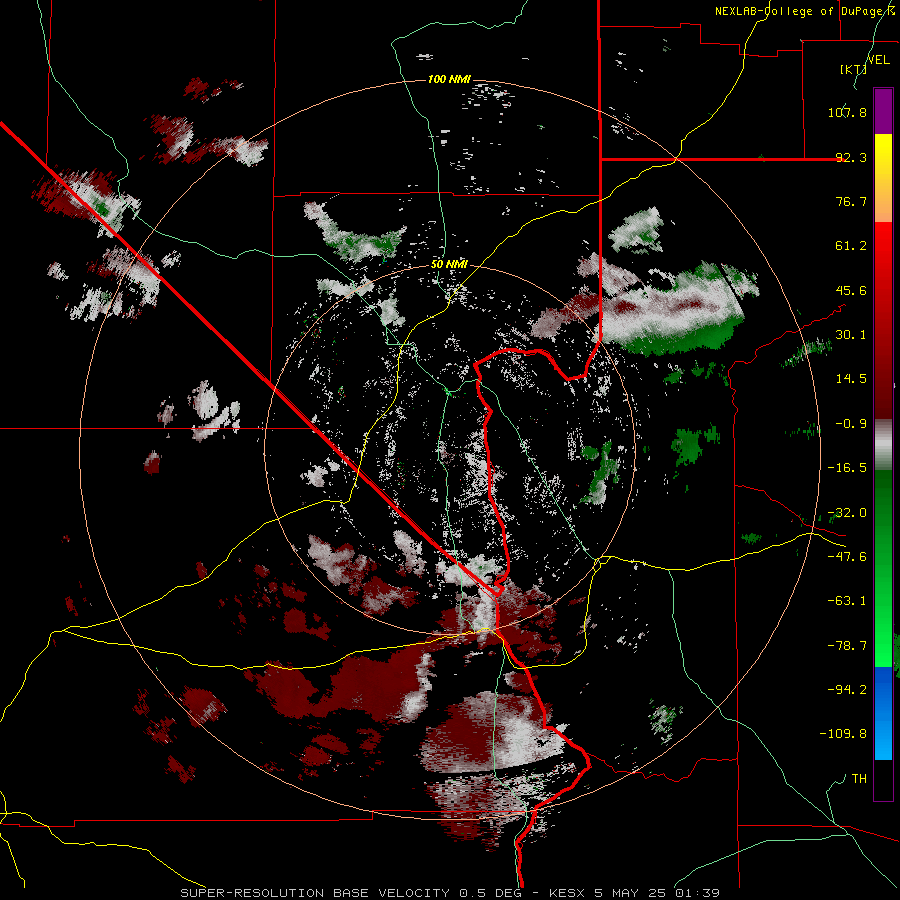Click the -0.9 value on velocity scale
Viewport: 900px width, 900px height.
(x=851, y=424)
